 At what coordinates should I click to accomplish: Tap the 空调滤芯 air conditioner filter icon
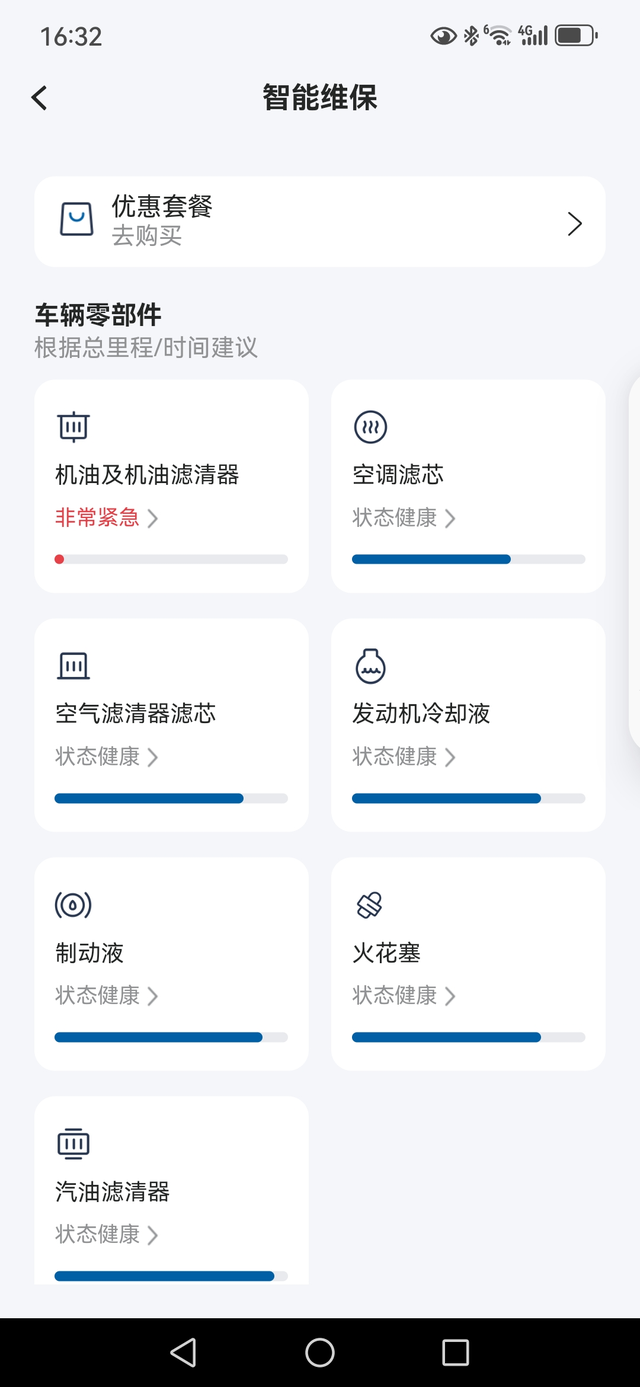pos(370,427)
